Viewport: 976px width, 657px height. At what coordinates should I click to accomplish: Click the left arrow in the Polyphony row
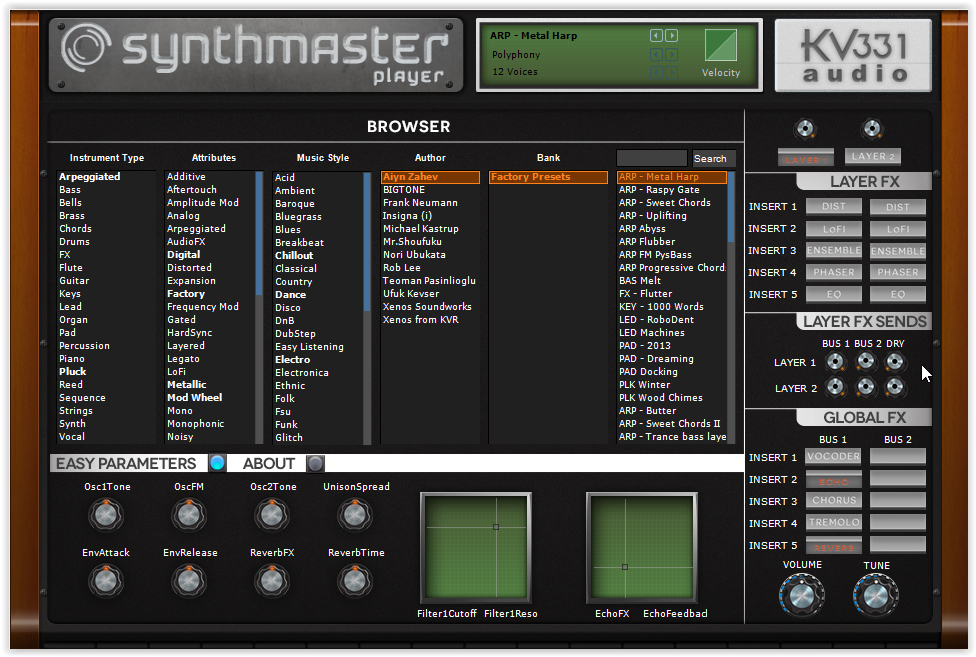[x=656, y=55]
